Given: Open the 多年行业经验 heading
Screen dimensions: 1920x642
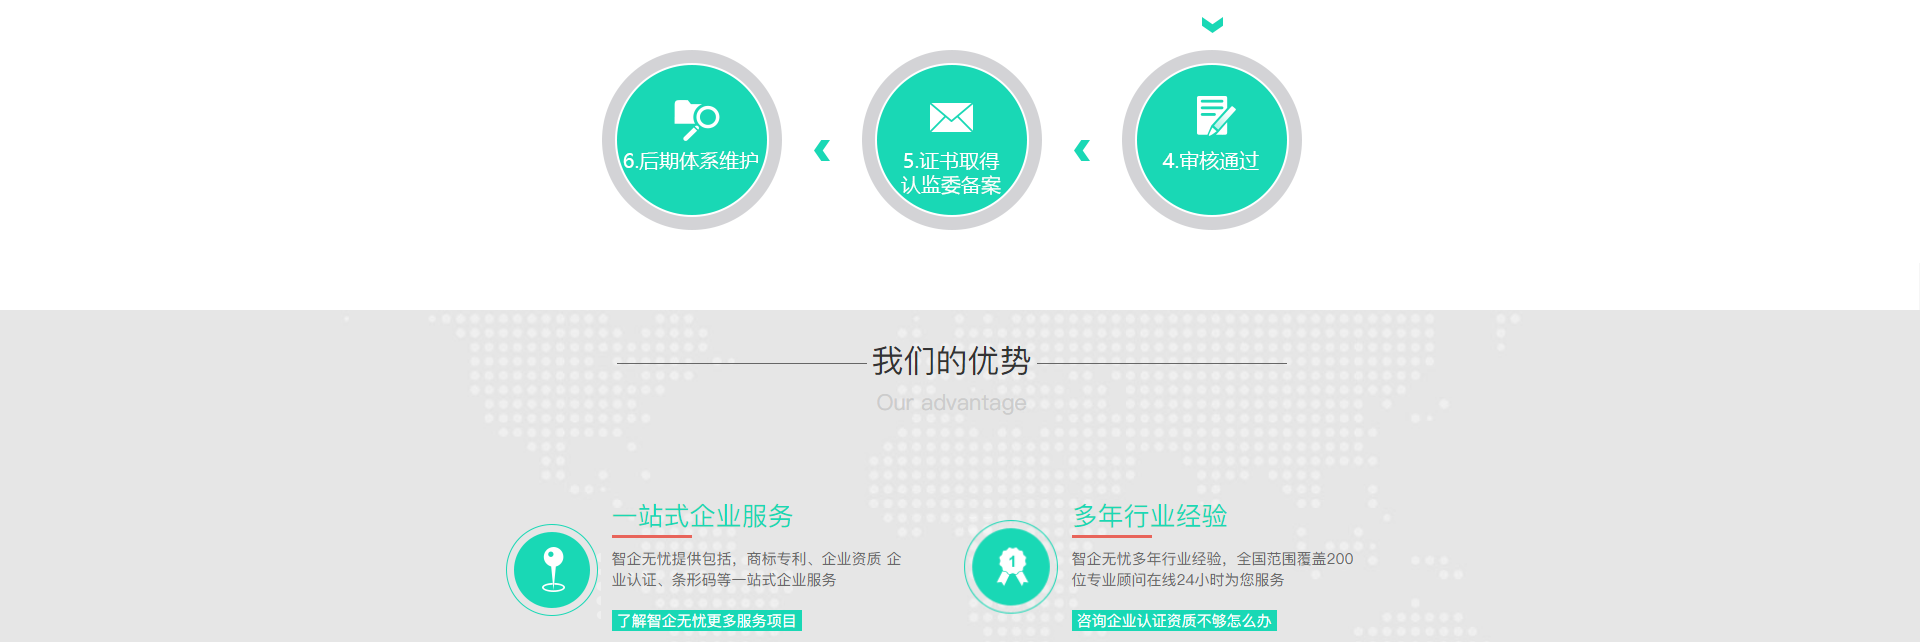Looking at the screenshot, I should [1150, 516].
